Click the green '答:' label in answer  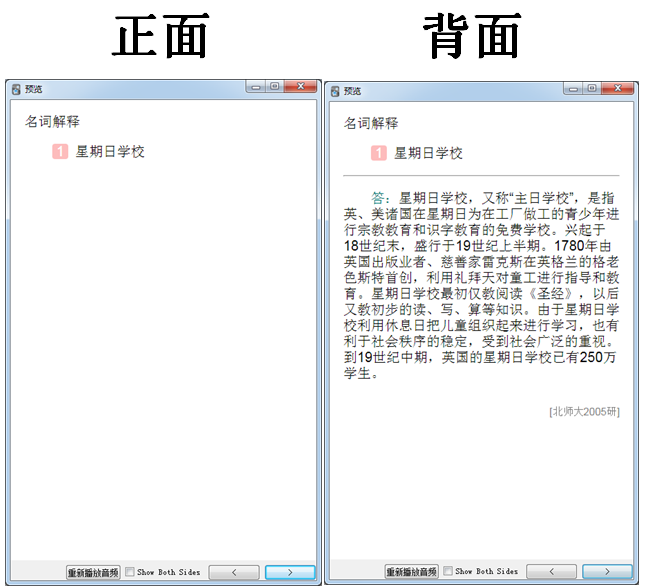point(380,198)
